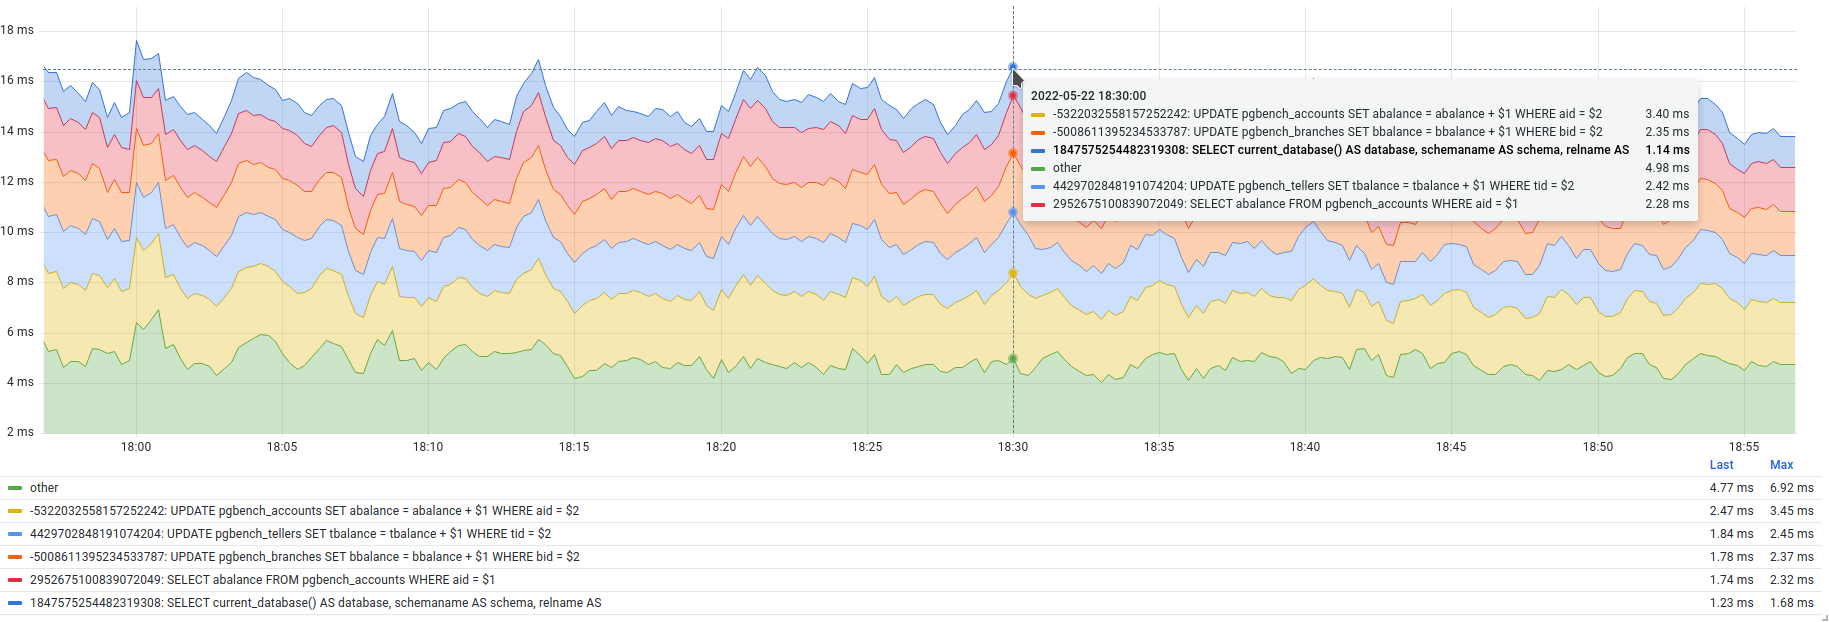Screen dimensions: 1829x622
Task: Click the 18 ms label on the y-axis
Action: [x=17, y=30]
